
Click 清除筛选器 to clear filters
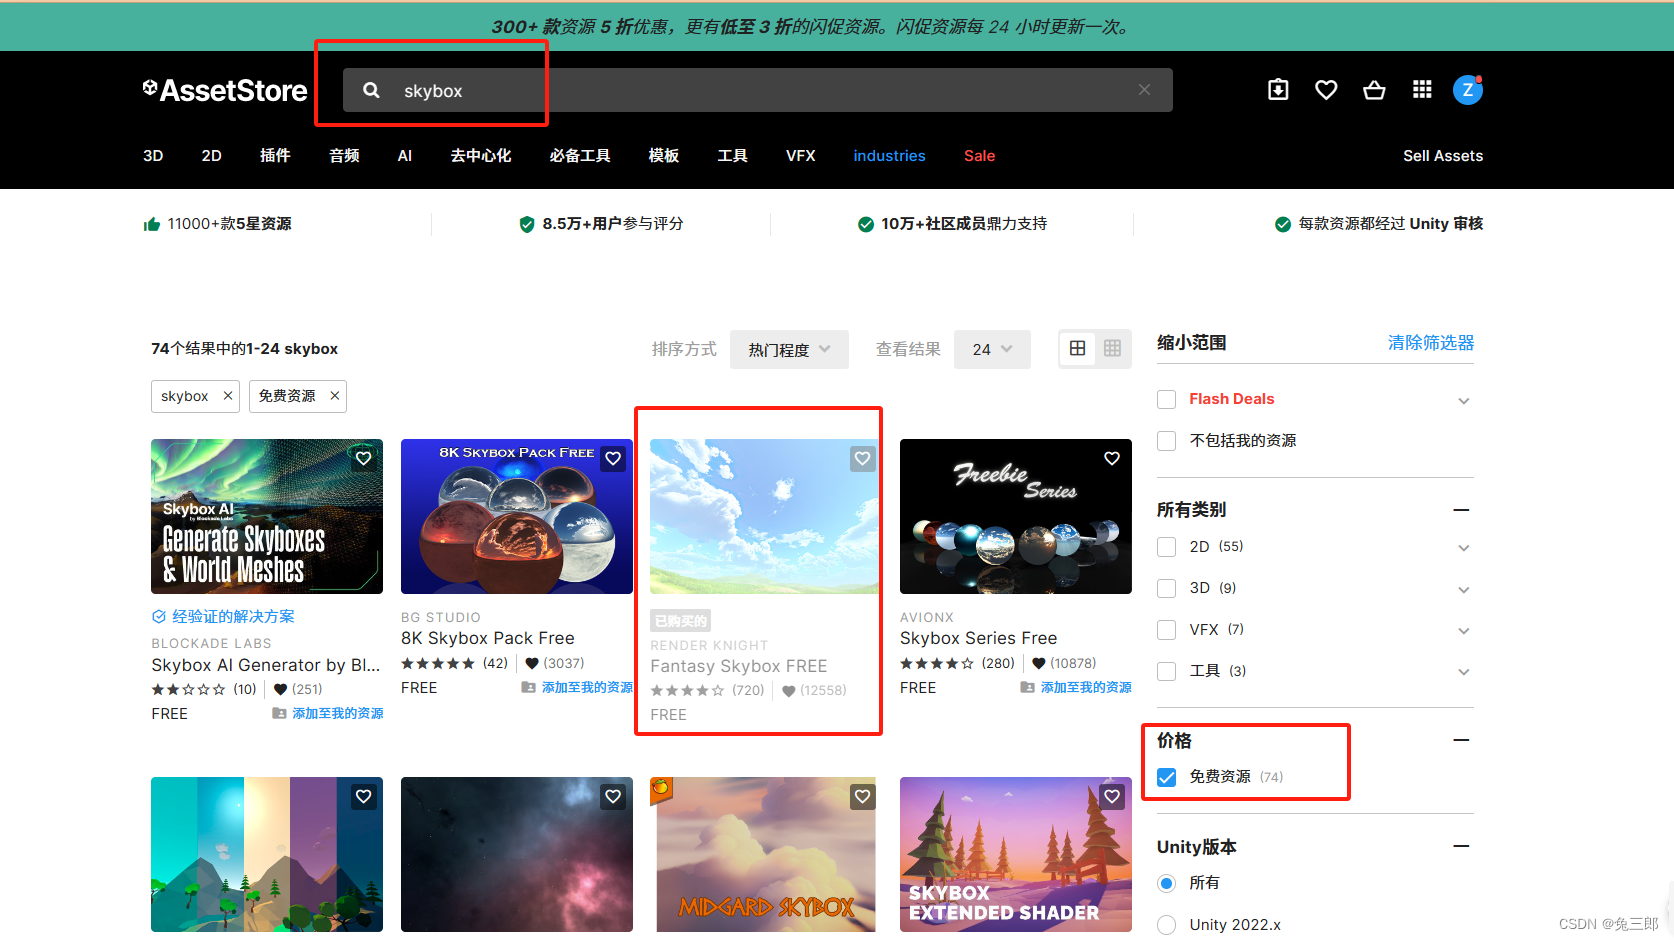pos(1431,343)
